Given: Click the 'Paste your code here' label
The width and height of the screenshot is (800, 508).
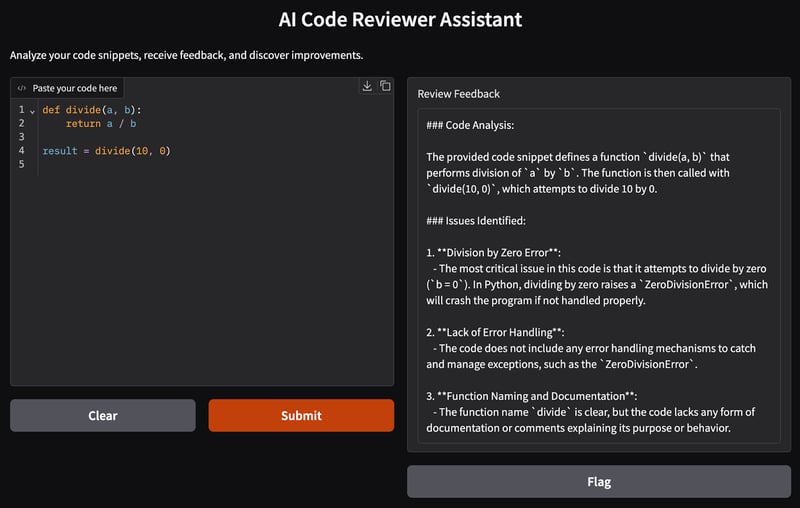Looking at the screenshot, I should [74, 88].
